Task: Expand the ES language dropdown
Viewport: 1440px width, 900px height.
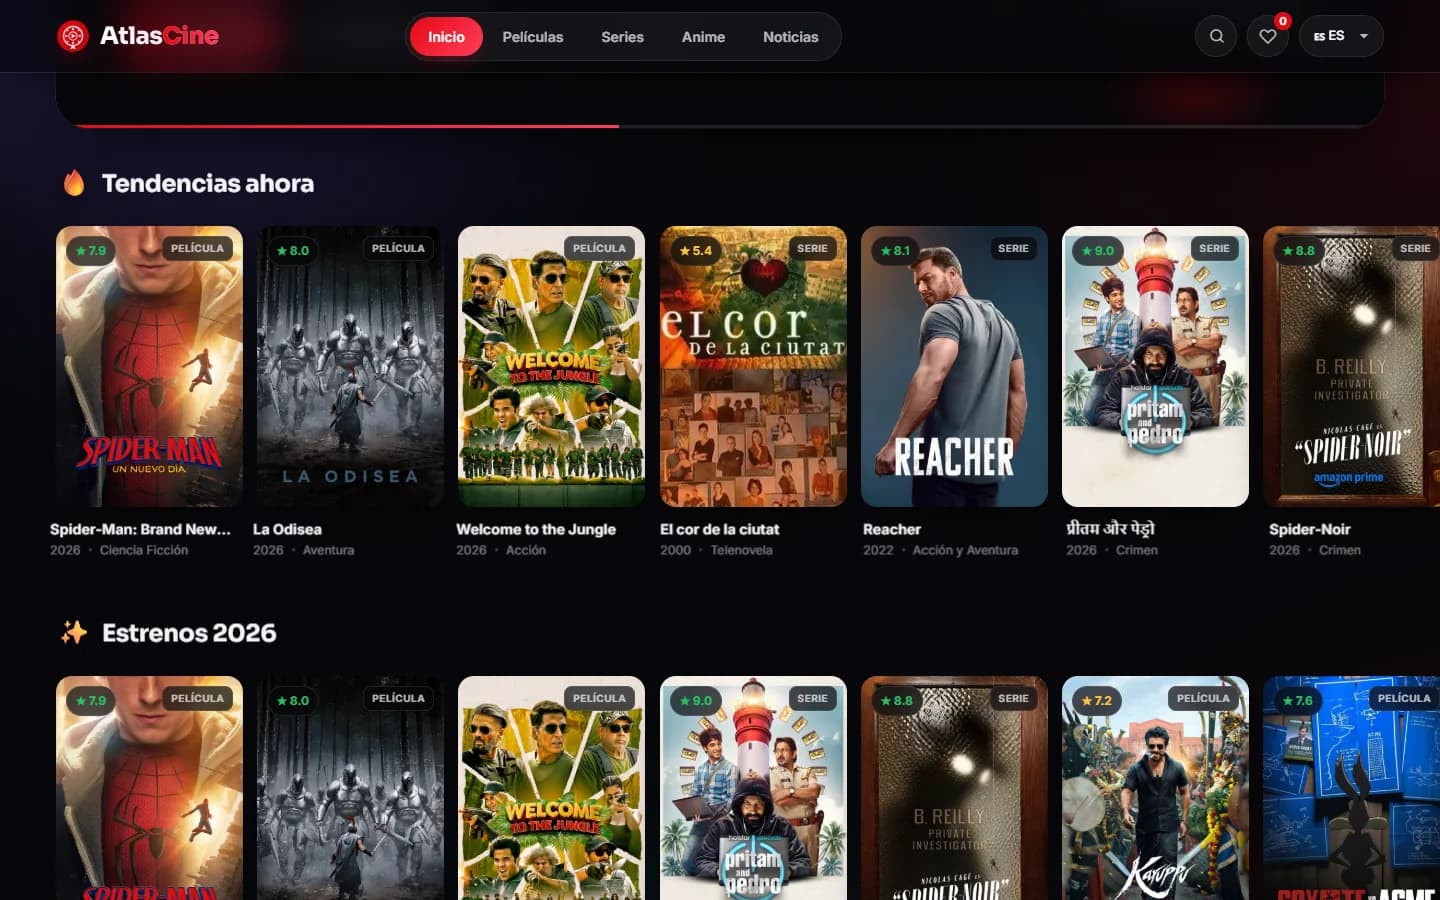Action: click(1341, 36)
